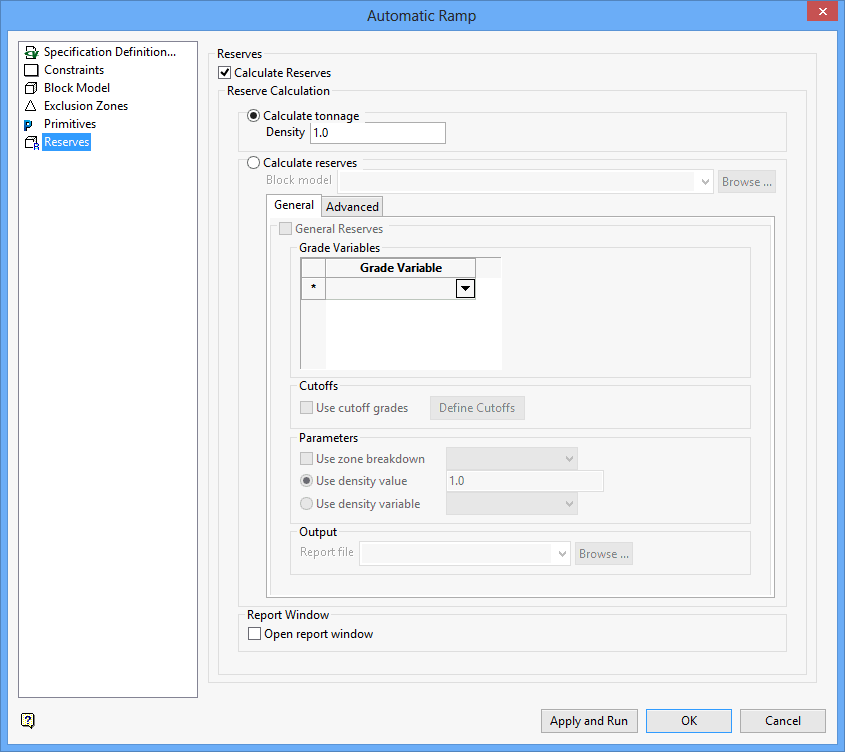Select Constraints in the left list
The width and height of the screenshot is (845, 752).
click(74, 70)
